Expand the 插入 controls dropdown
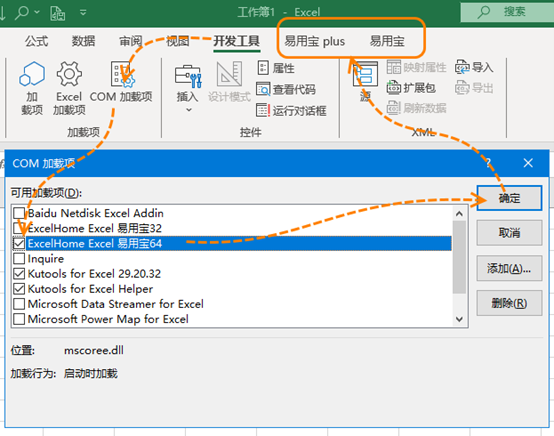 click(189, 110)
